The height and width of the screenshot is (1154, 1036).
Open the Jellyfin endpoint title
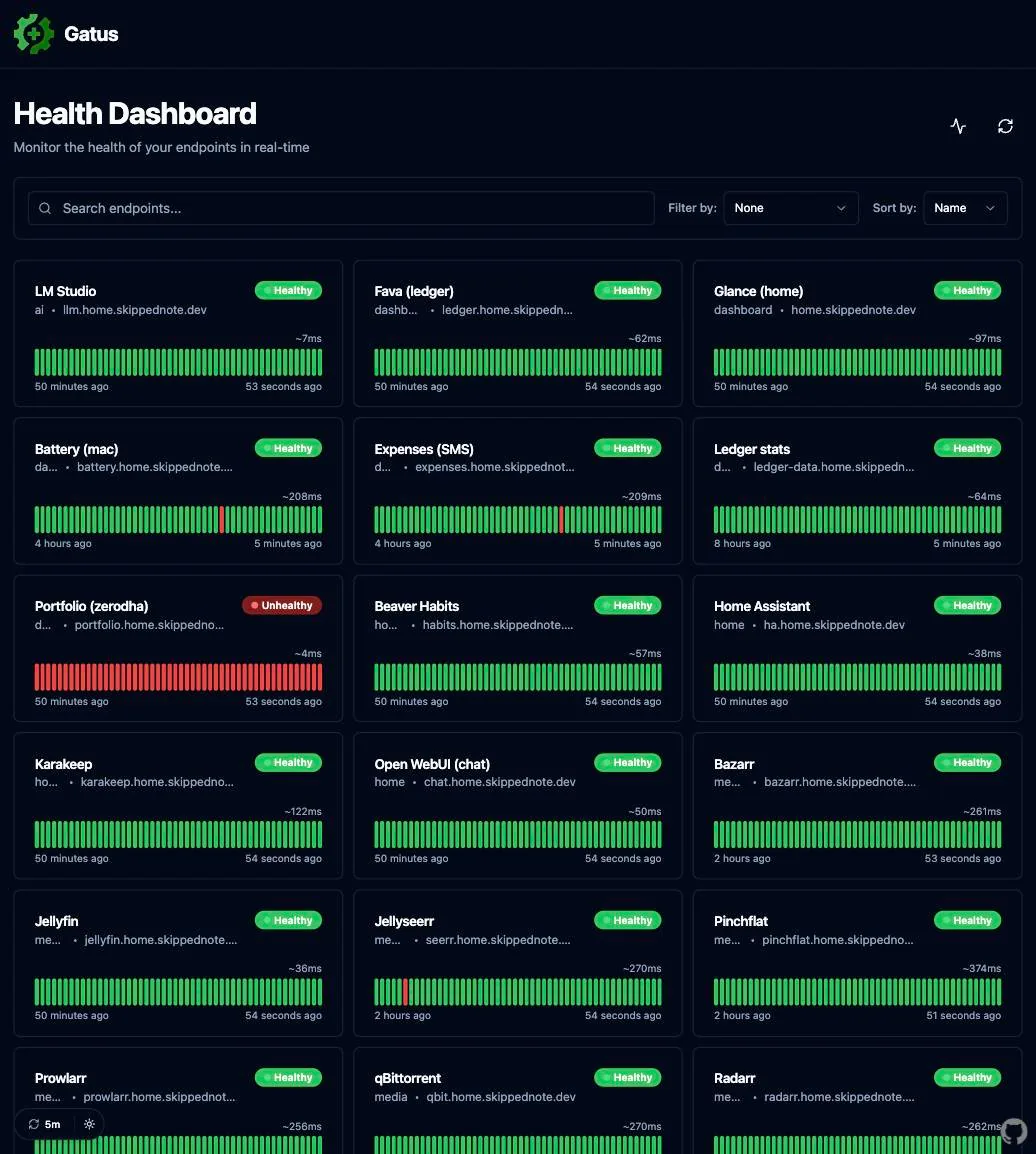click(56, 921)
